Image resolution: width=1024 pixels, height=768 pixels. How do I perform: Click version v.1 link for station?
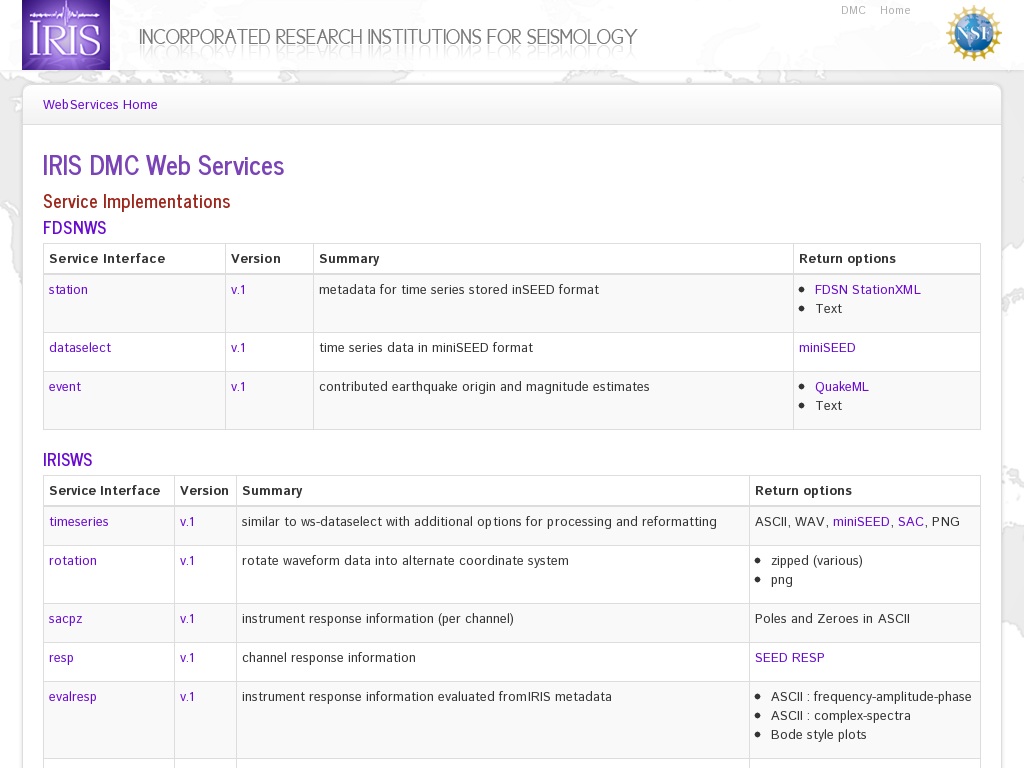point(238,290)
